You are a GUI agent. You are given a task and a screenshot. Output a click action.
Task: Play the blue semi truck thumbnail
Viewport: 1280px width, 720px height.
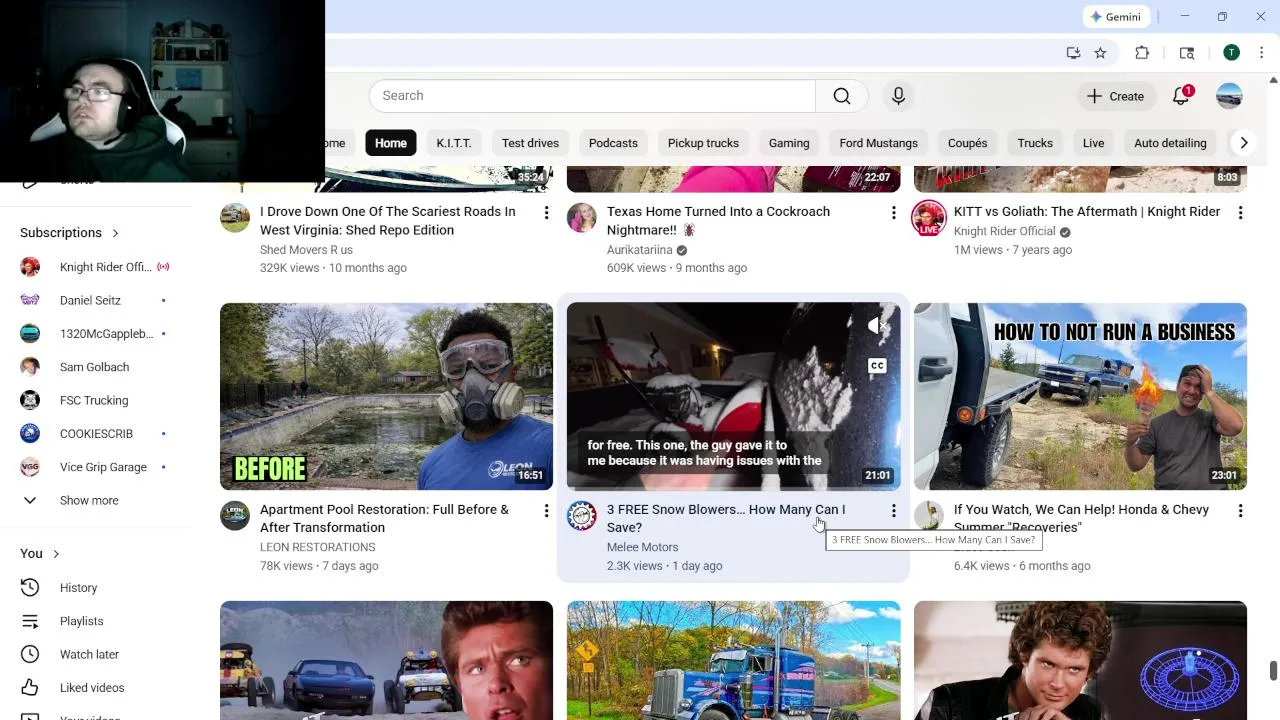(733, 660)
